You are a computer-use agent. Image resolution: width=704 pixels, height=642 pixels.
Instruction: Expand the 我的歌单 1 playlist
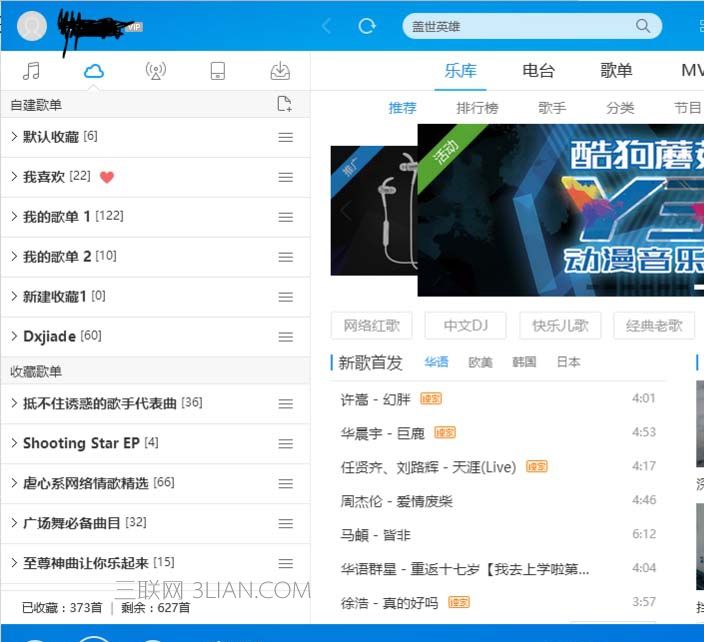[x=14, y=216]
